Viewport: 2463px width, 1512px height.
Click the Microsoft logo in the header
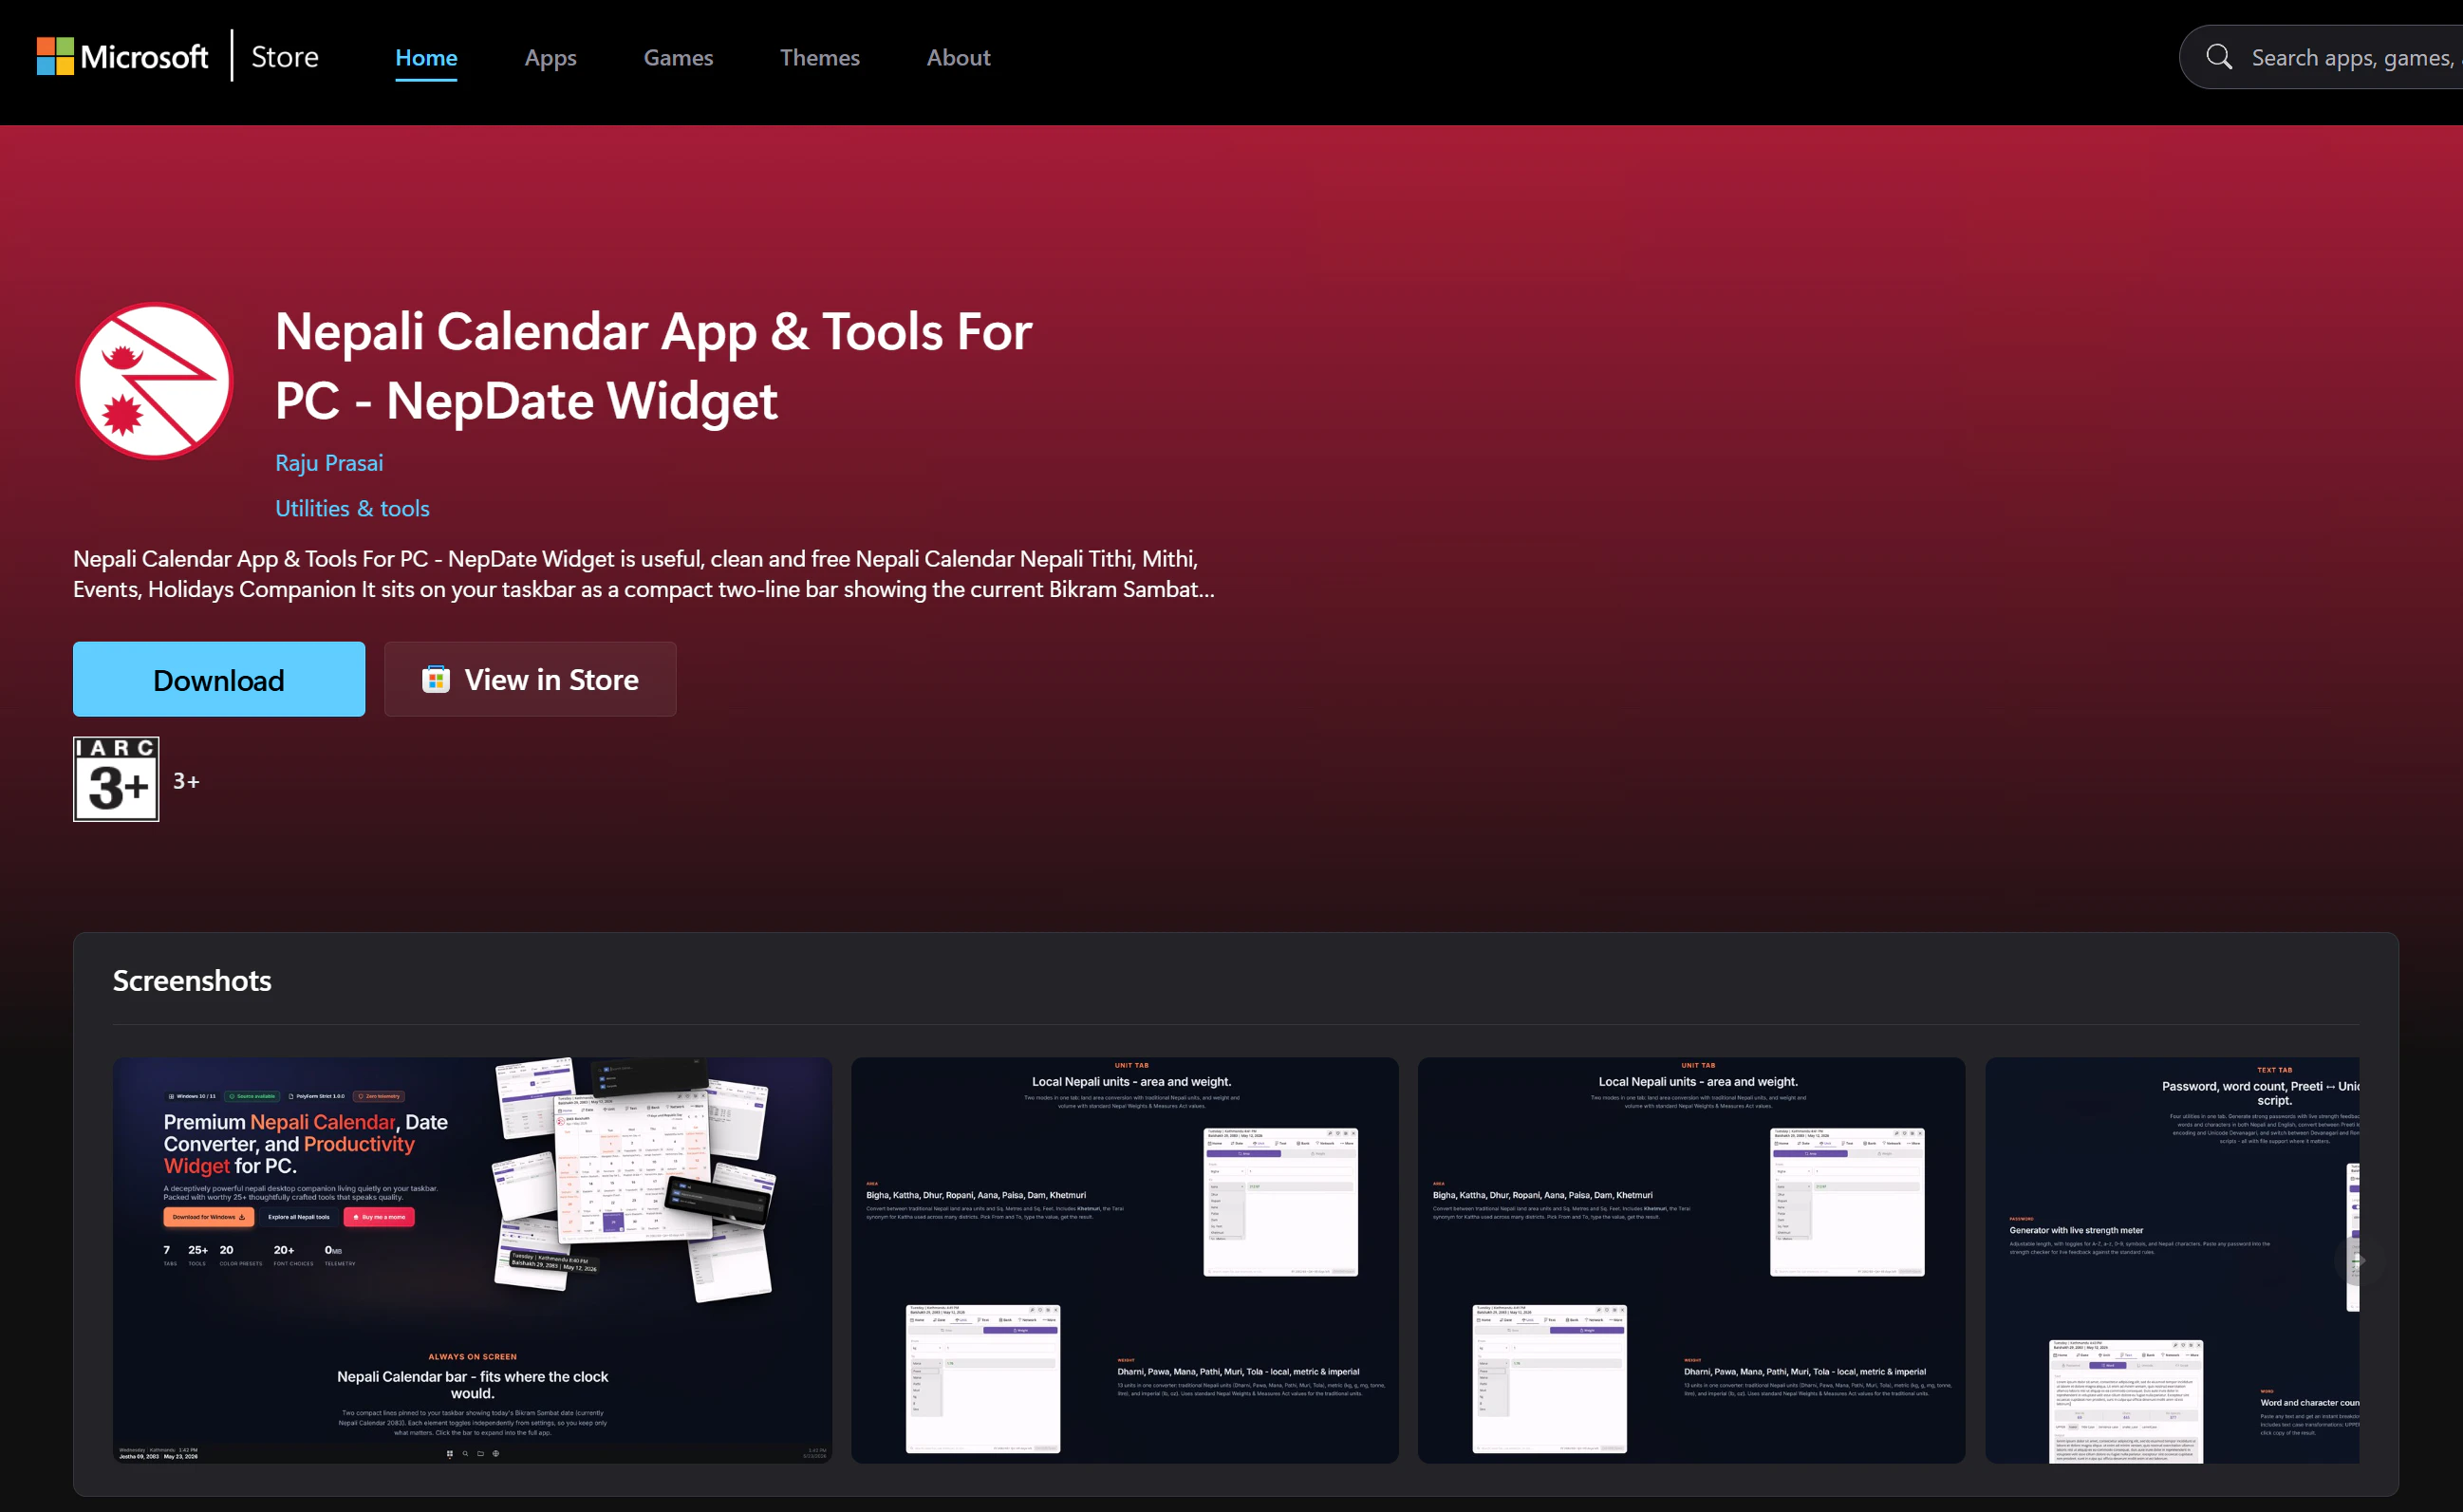point(122,57)
